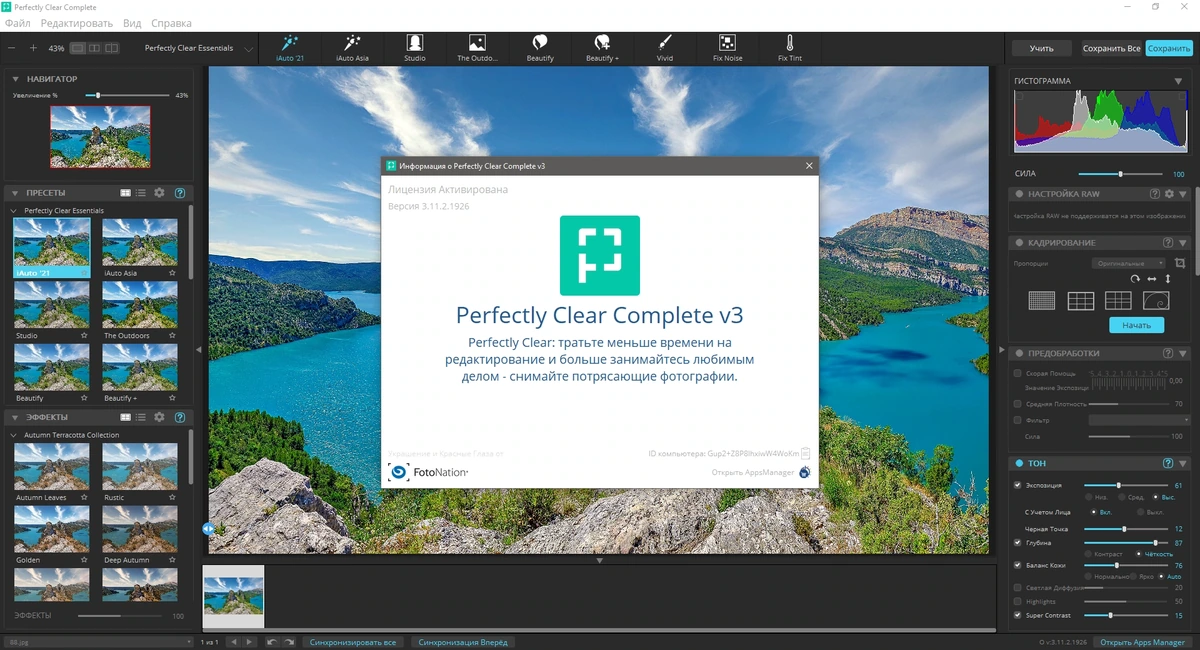Image resolution: width=1200 pixels, height=650 pixels.
Task: Apply the Beautify + toolbar preset
Action: 602,47
